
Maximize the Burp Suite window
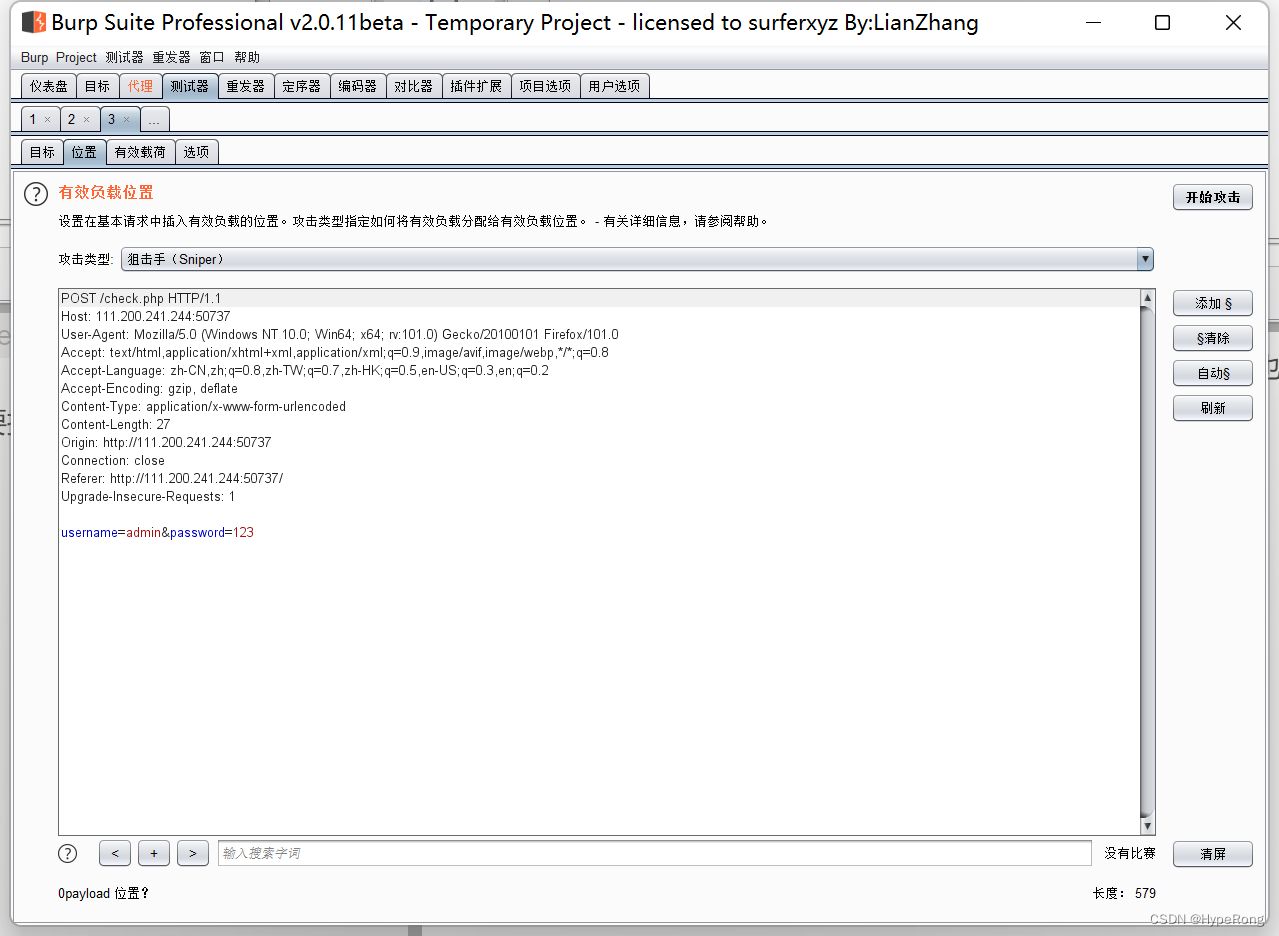[x=1162, y=23]
